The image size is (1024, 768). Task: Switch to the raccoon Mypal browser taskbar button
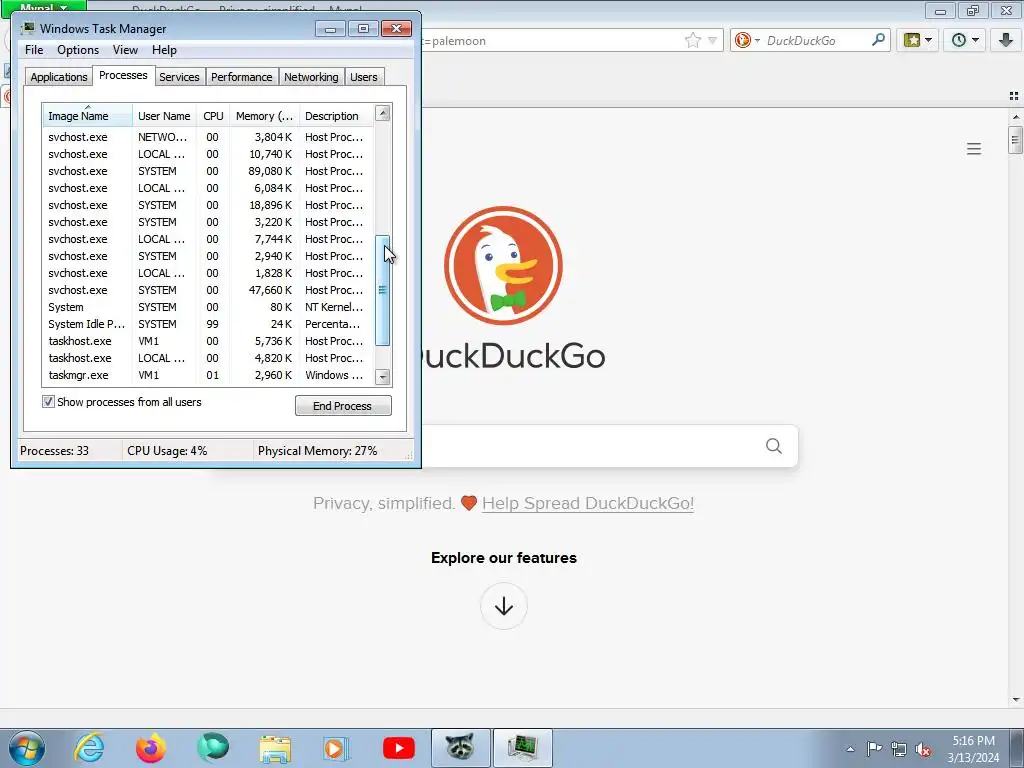pos(460,748)
